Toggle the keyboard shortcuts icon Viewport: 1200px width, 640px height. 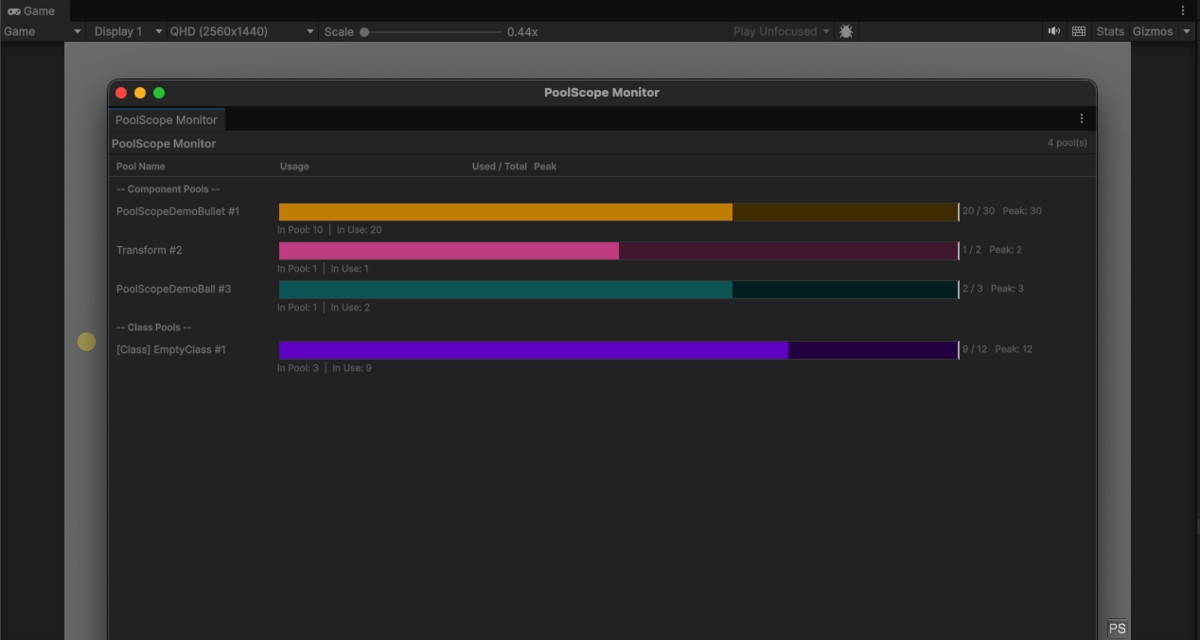pyautogui.click(x=1079, y=31)
